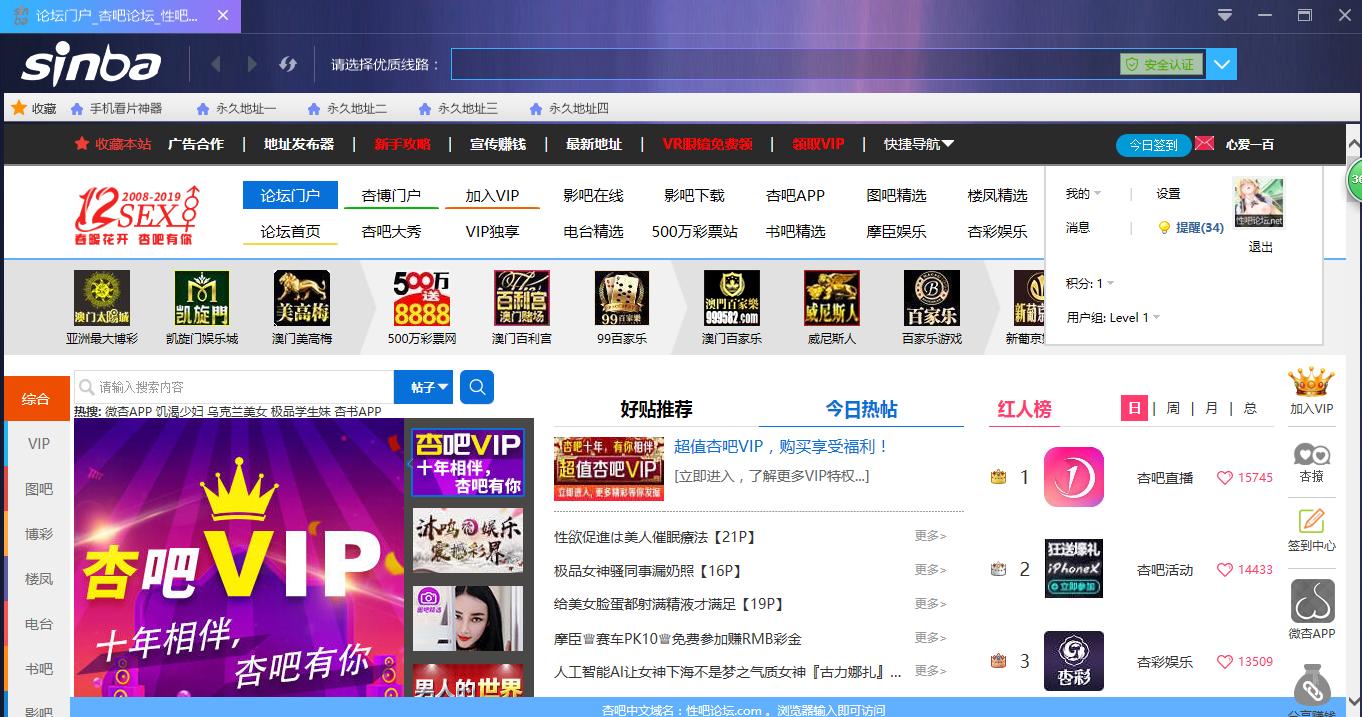Switch to 好贴推荐 tab

[656, 409]
